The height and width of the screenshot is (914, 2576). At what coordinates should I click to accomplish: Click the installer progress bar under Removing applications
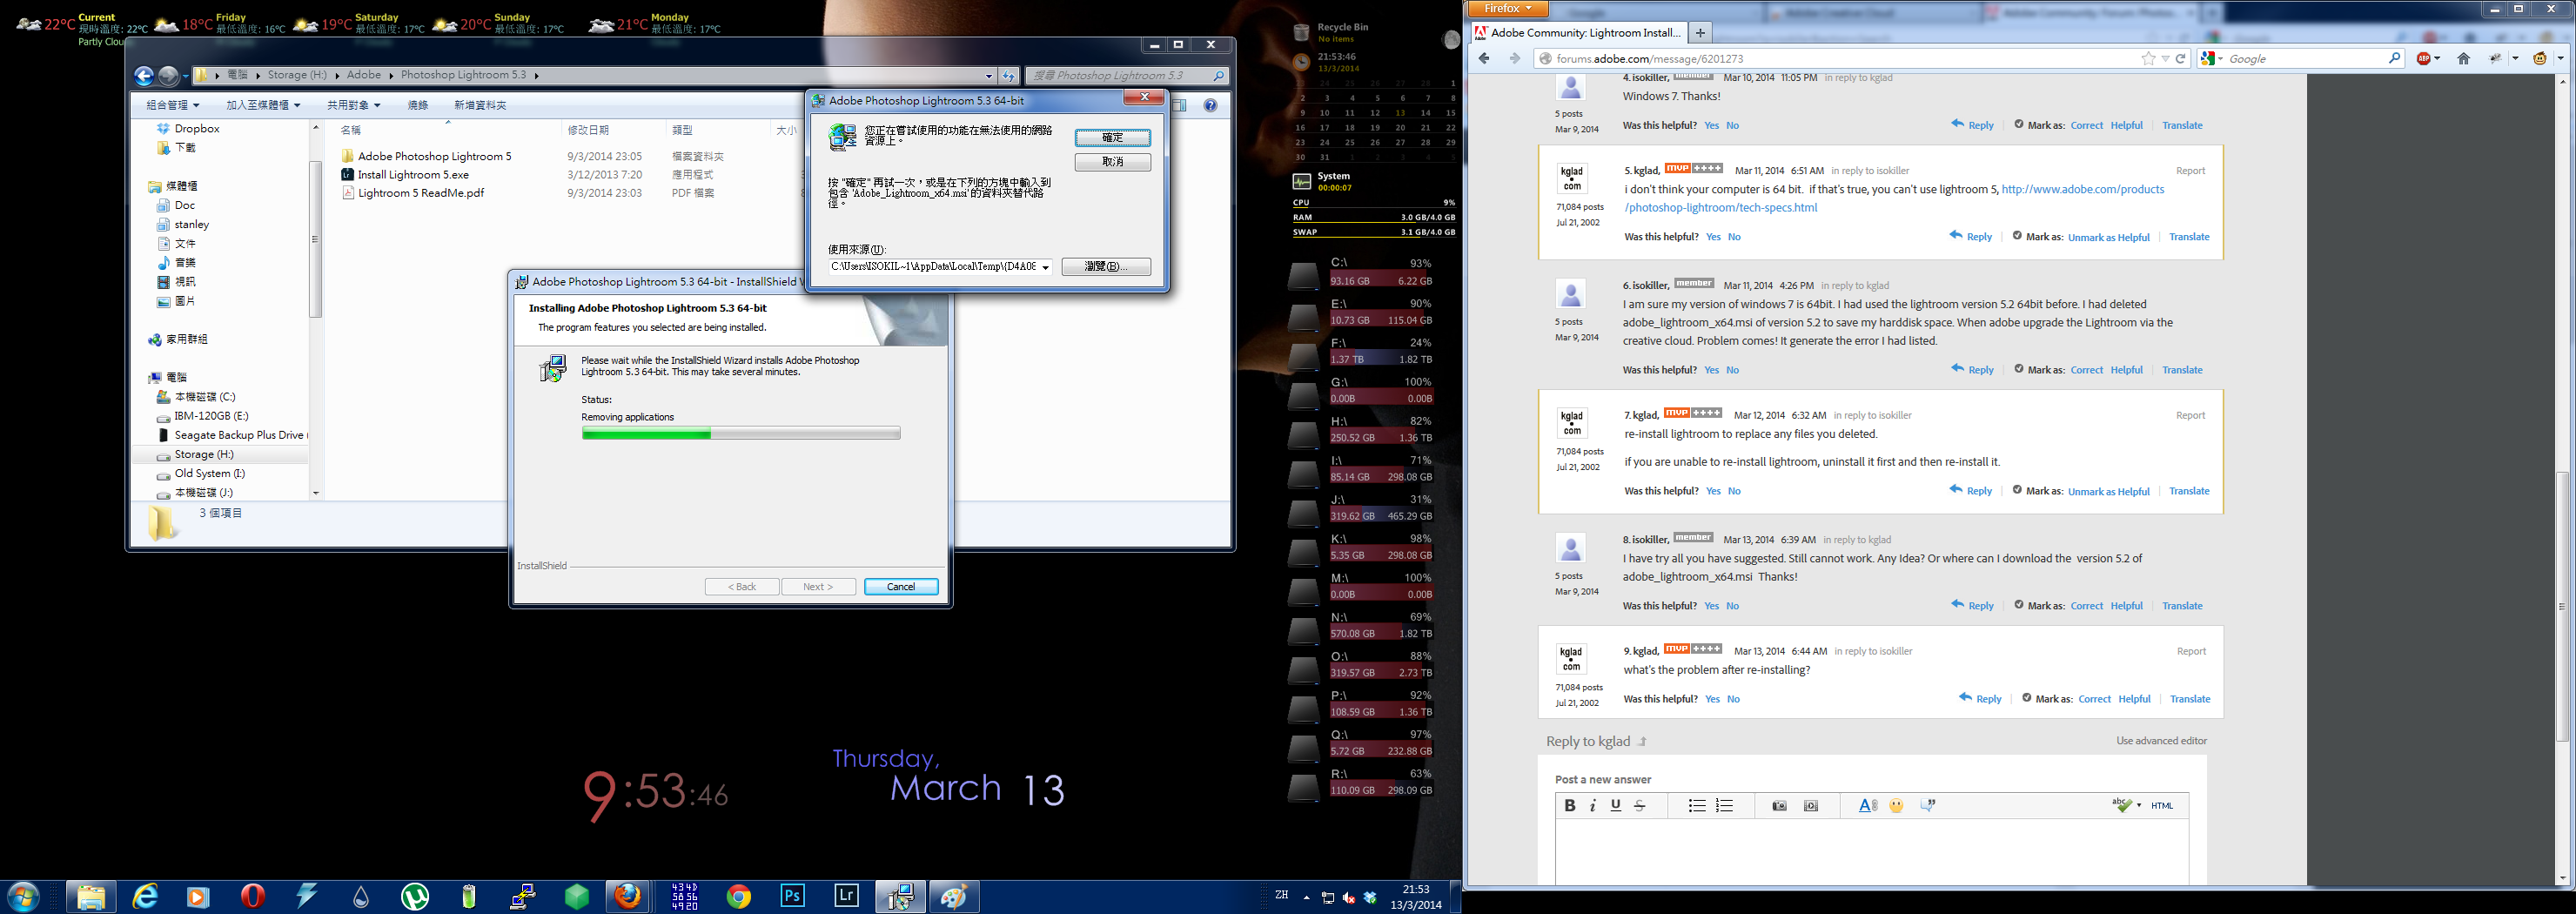[x=741, y=434]
